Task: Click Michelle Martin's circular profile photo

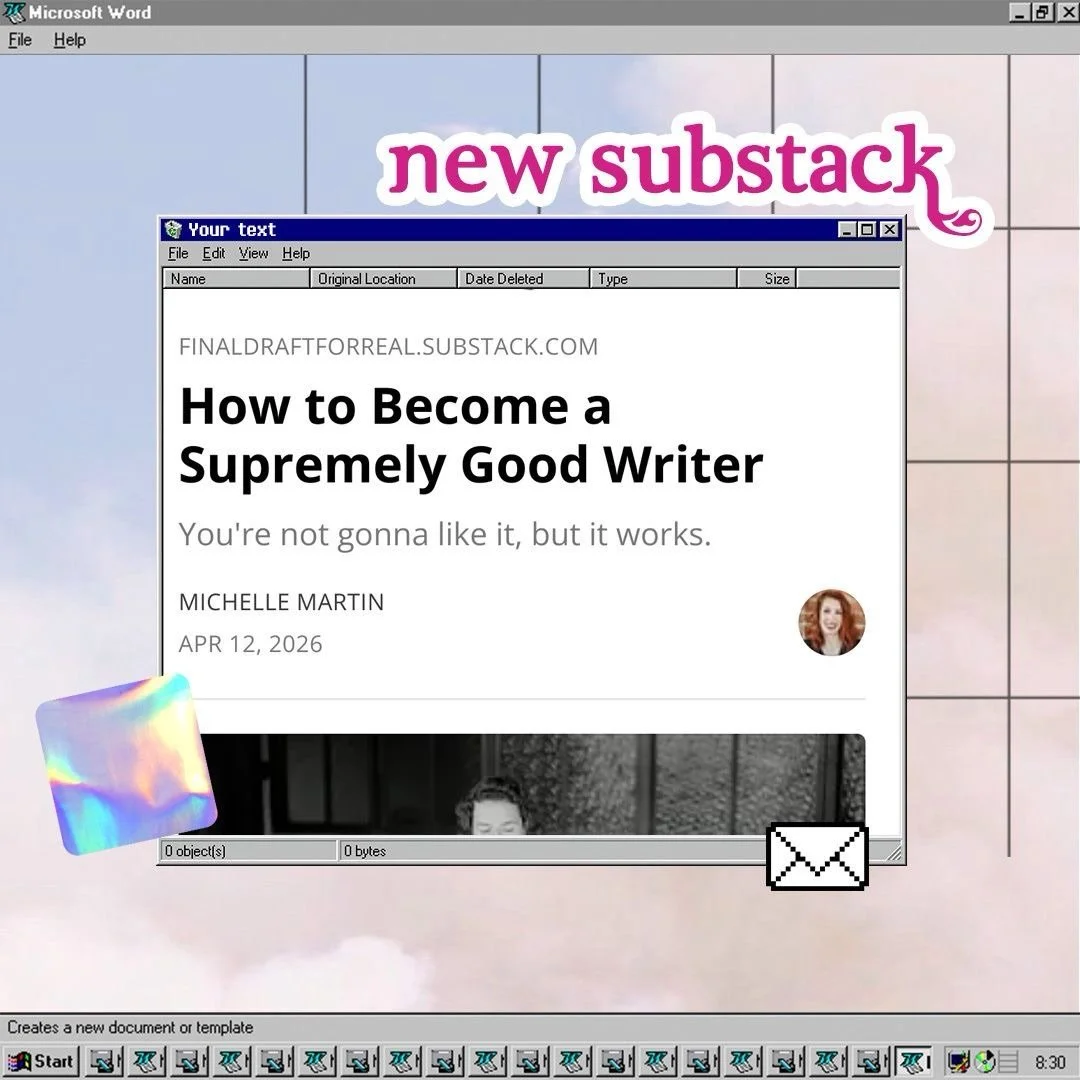Action: pyautogui.click(x=832, y=622)
